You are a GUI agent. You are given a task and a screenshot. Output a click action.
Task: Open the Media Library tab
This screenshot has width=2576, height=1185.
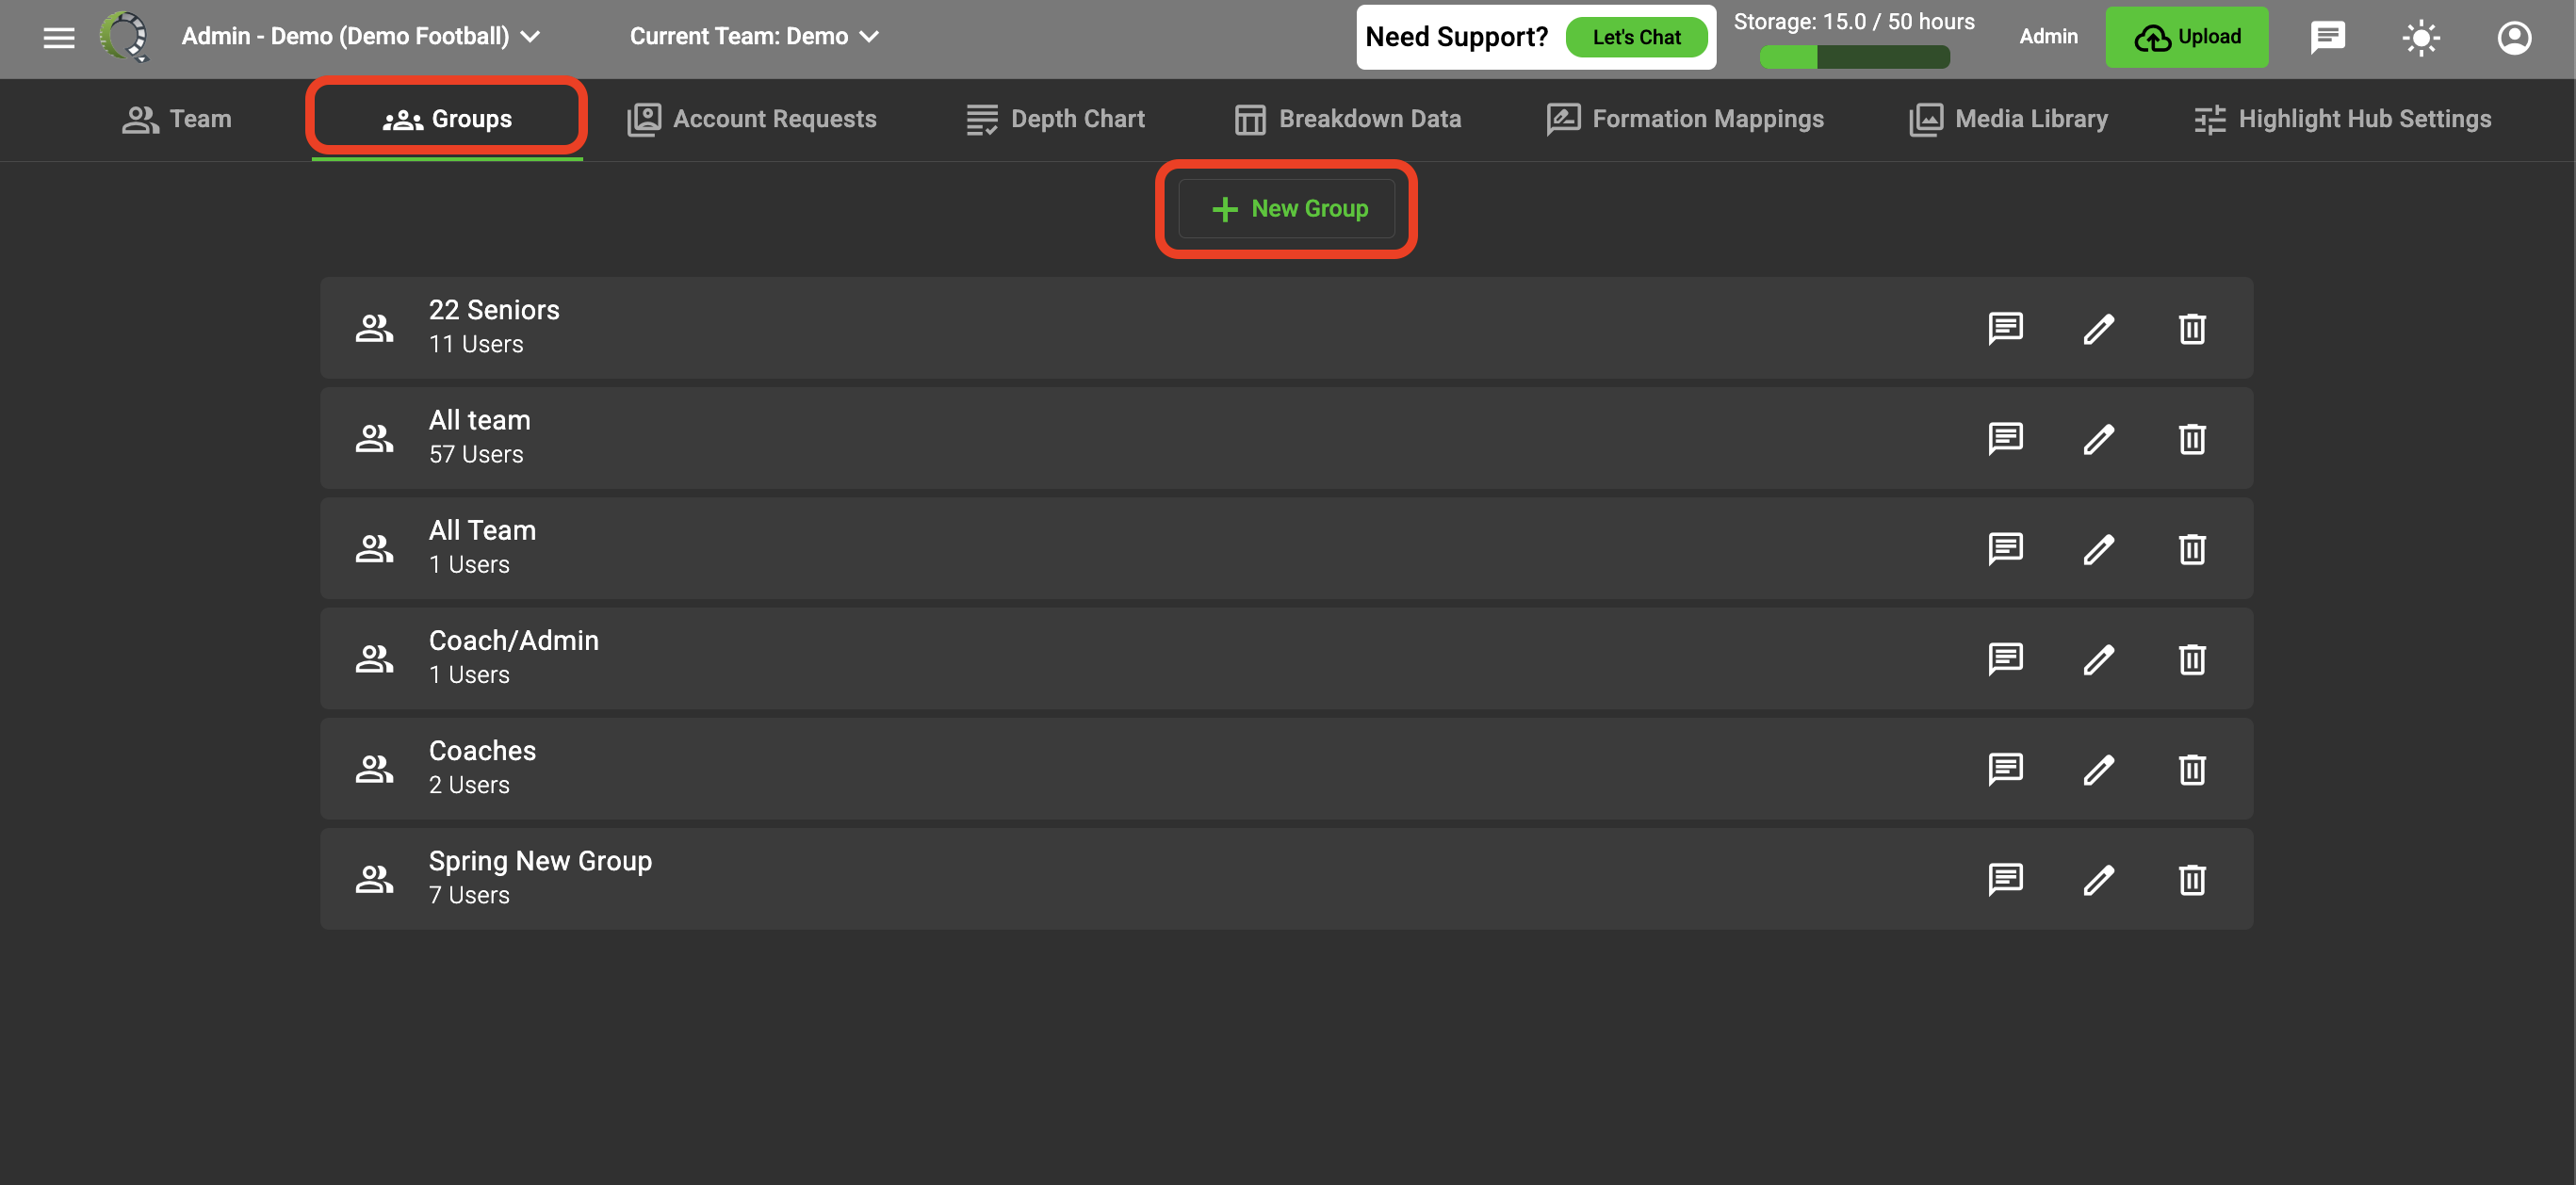(2008, 119)
